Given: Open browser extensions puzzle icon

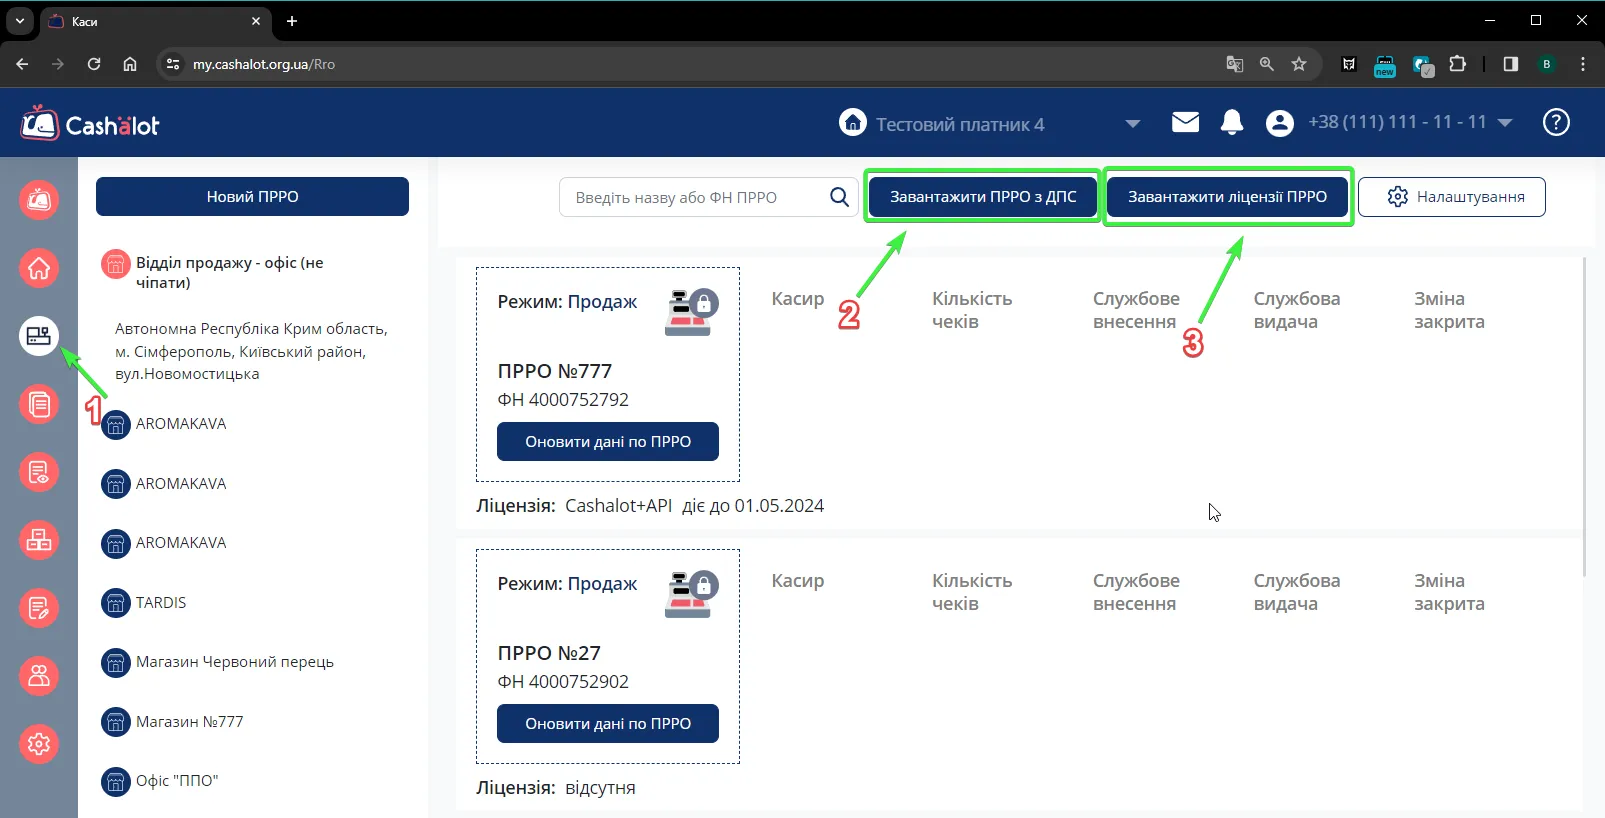Looking at the screenshot, I should tap(1457, 64).
